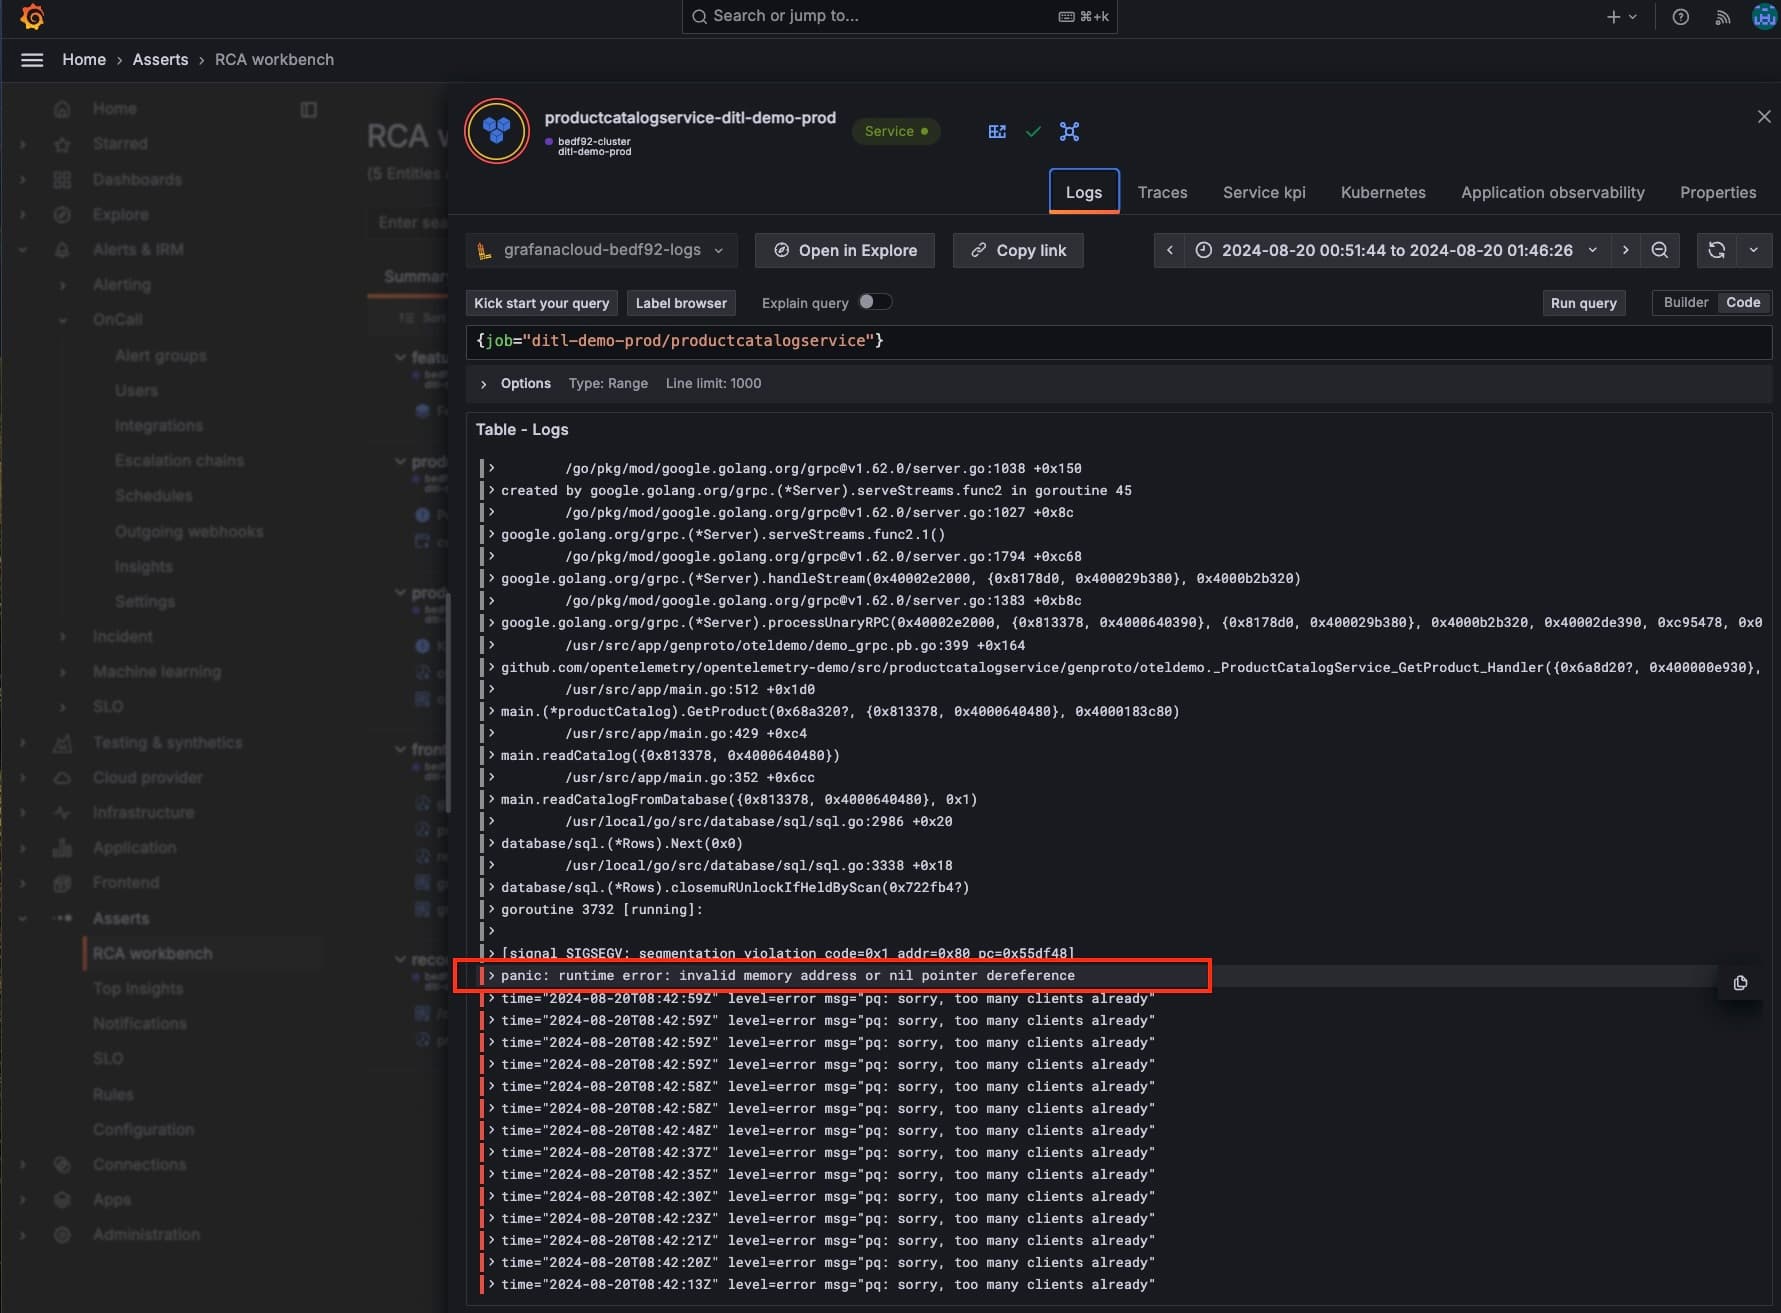
Task: Copy the panic log line using clipboard icon
Action: click(1741, 983)
